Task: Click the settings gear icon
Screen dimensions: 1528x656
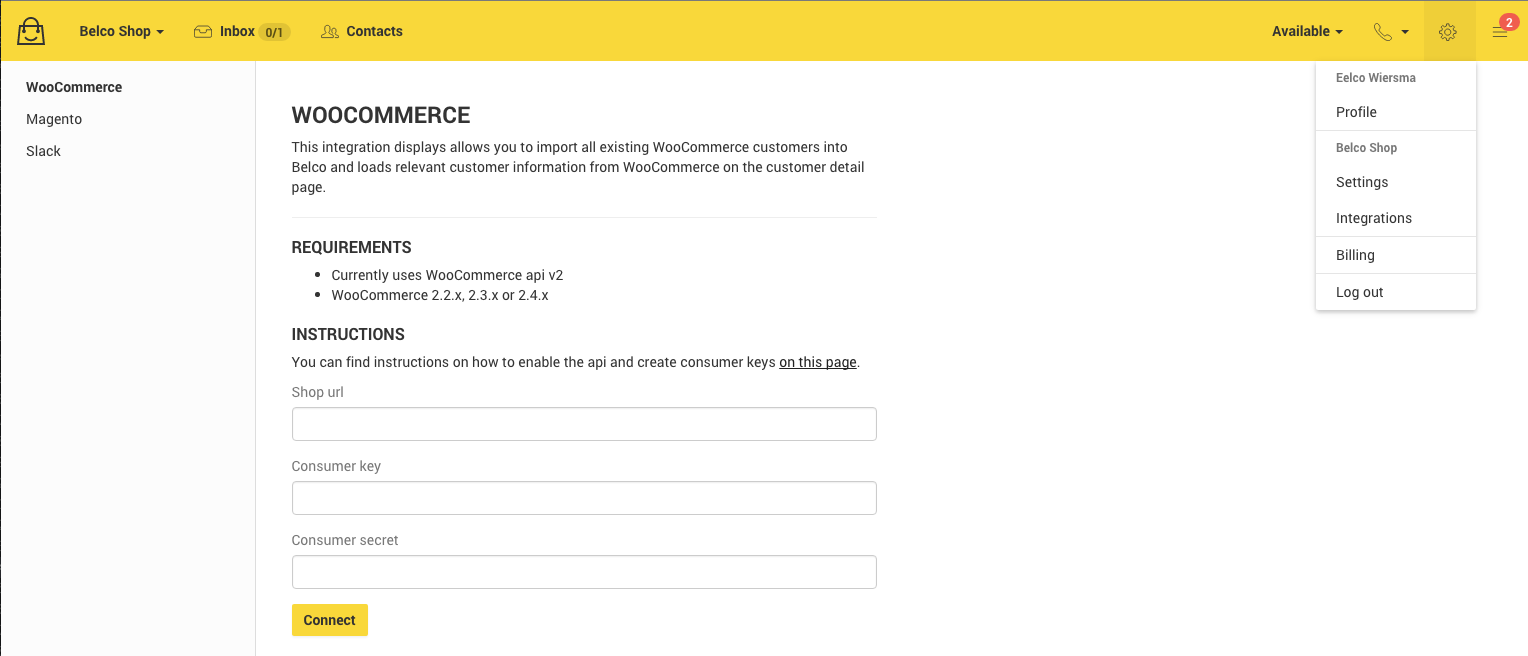Action: pos(1448,32)
